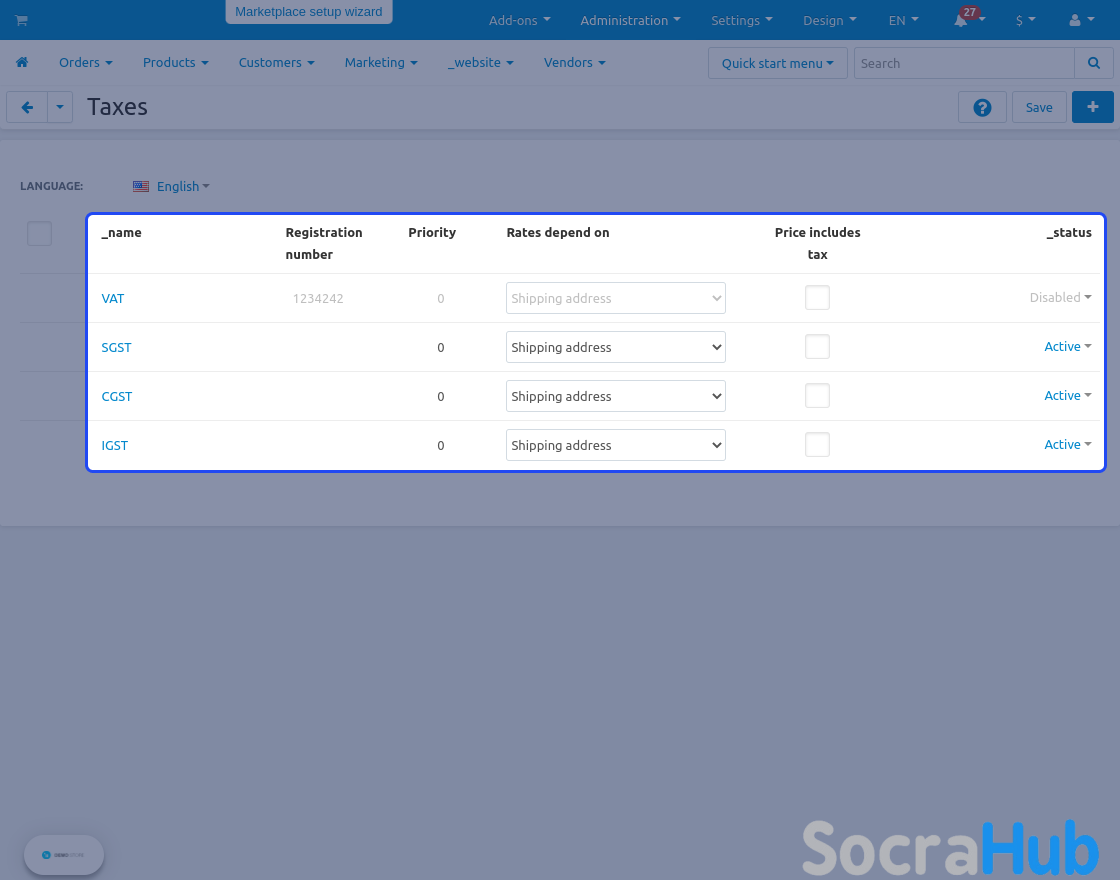Screen dimensions: 1120x880
Task: Open Rates depend on dropdown for CGST
Action: (615, 396)
